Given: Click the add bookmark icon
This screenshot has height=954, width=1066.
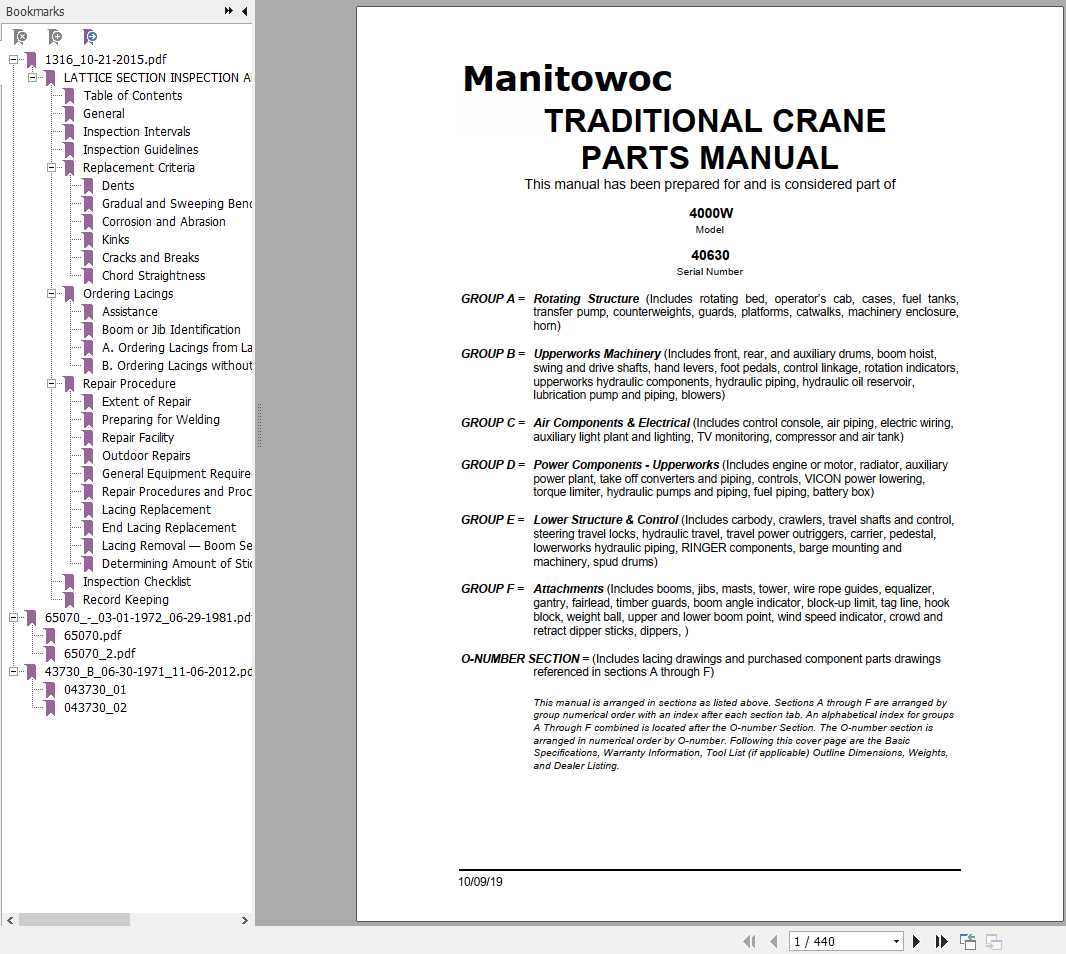Looking at the screenshot, I should point(56,37).
